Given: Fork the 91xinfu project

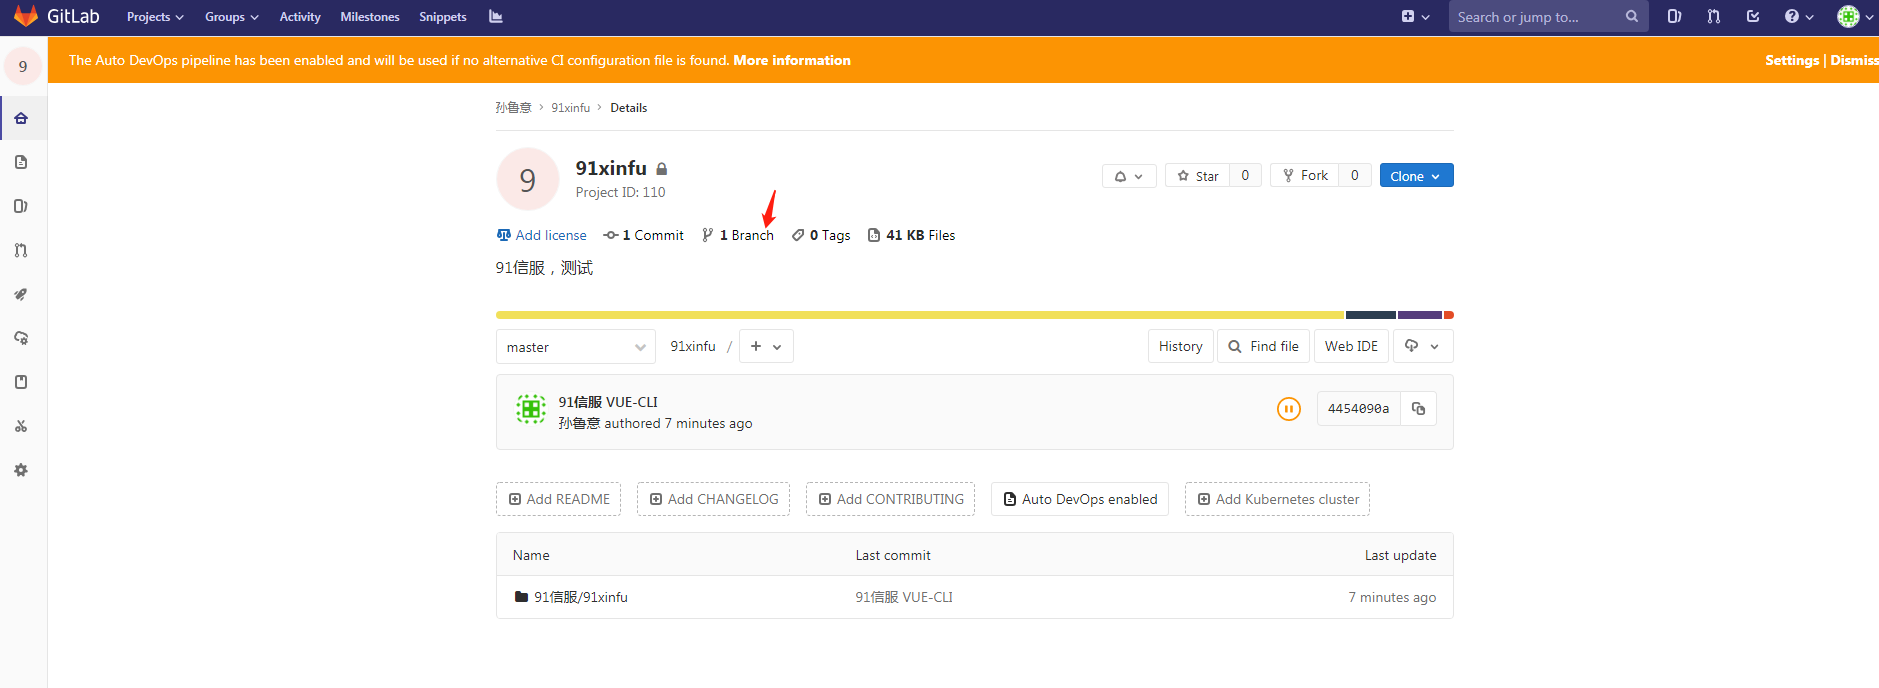Looking at the screenshot, I should [1305, 175].
